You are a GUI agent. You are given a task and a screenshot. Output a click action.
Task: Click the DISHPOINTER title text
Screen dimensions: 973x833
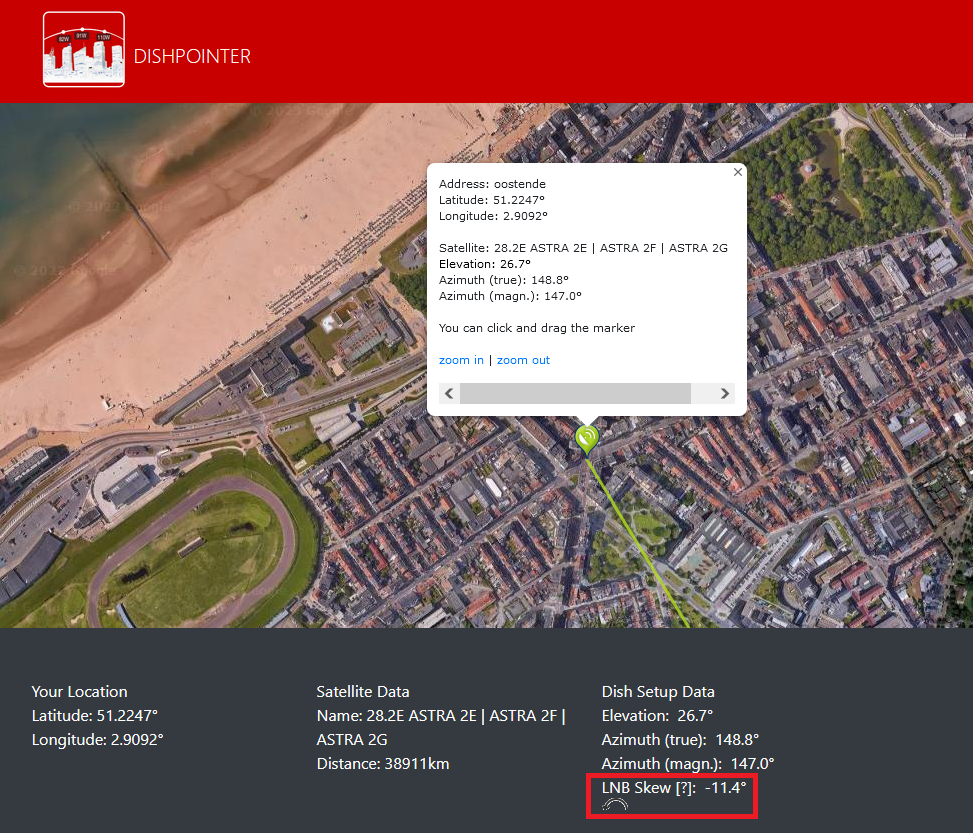(192, 56)
